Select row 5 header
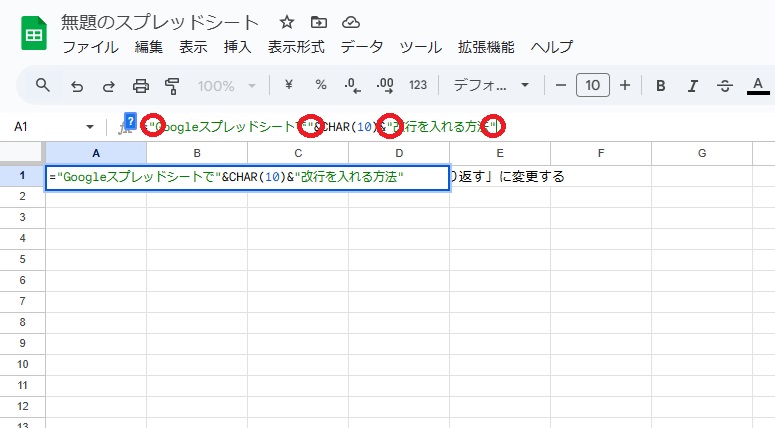Screen dimensions: 775x428 [x=22, y=259]
